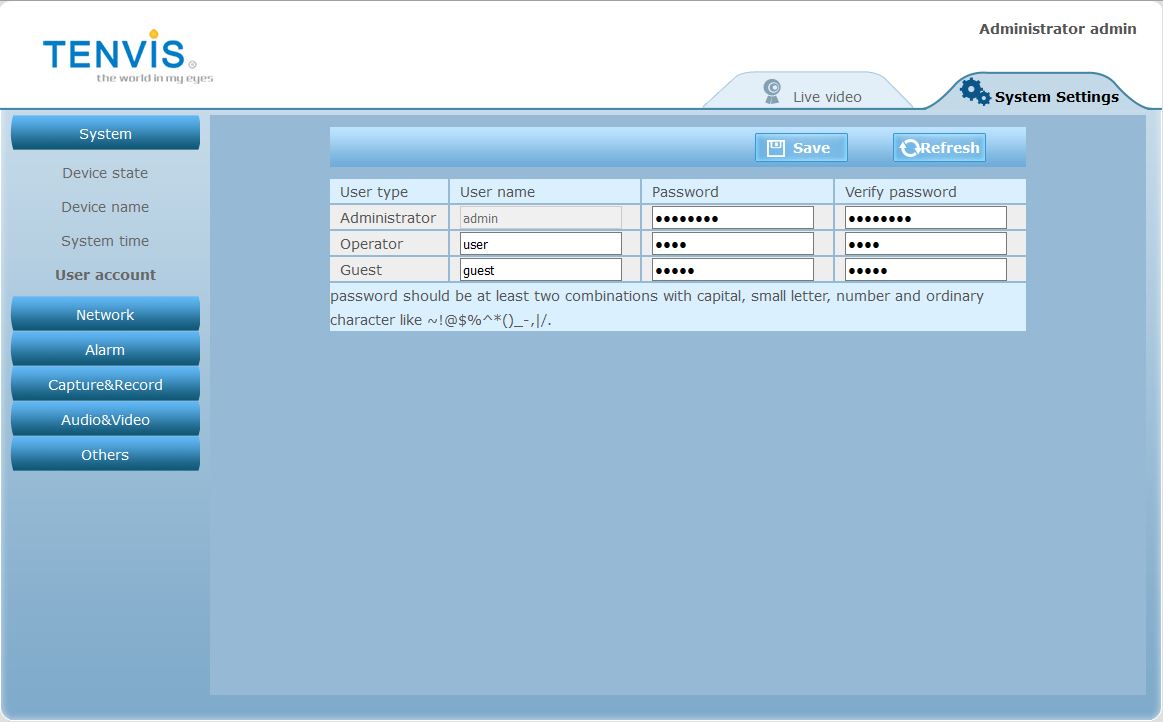
Task: Open System time settings
Action: point(105,241)
